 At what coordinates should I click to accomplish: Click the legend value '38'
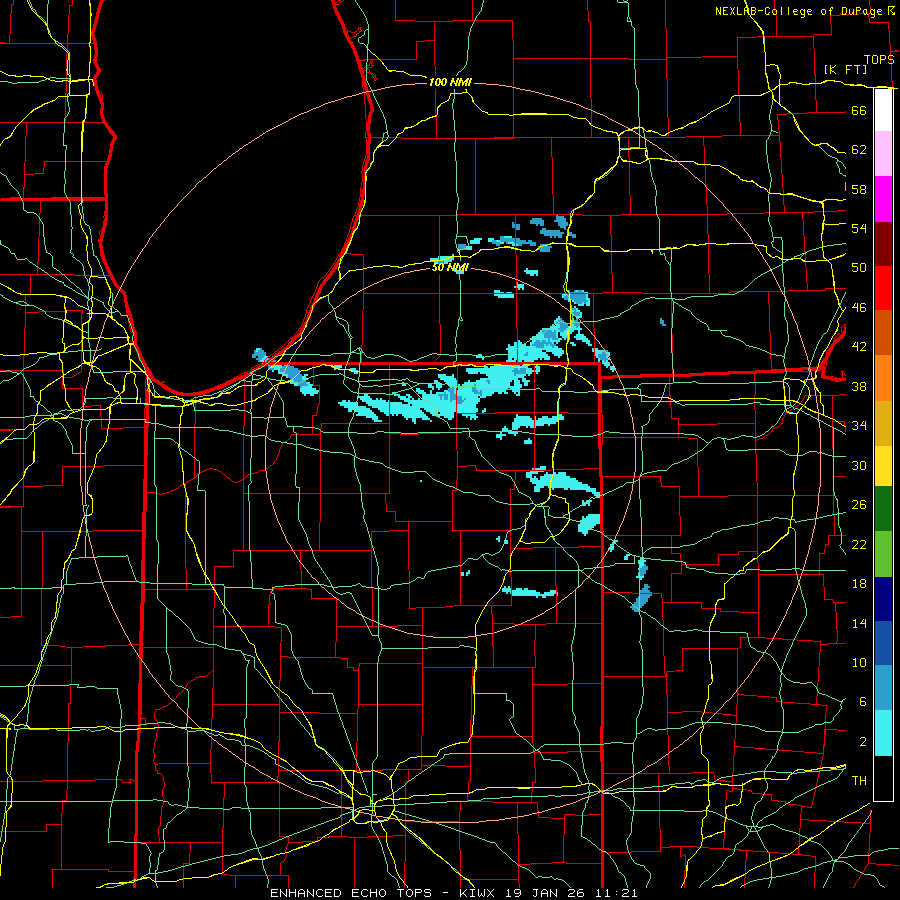(859, 386)
